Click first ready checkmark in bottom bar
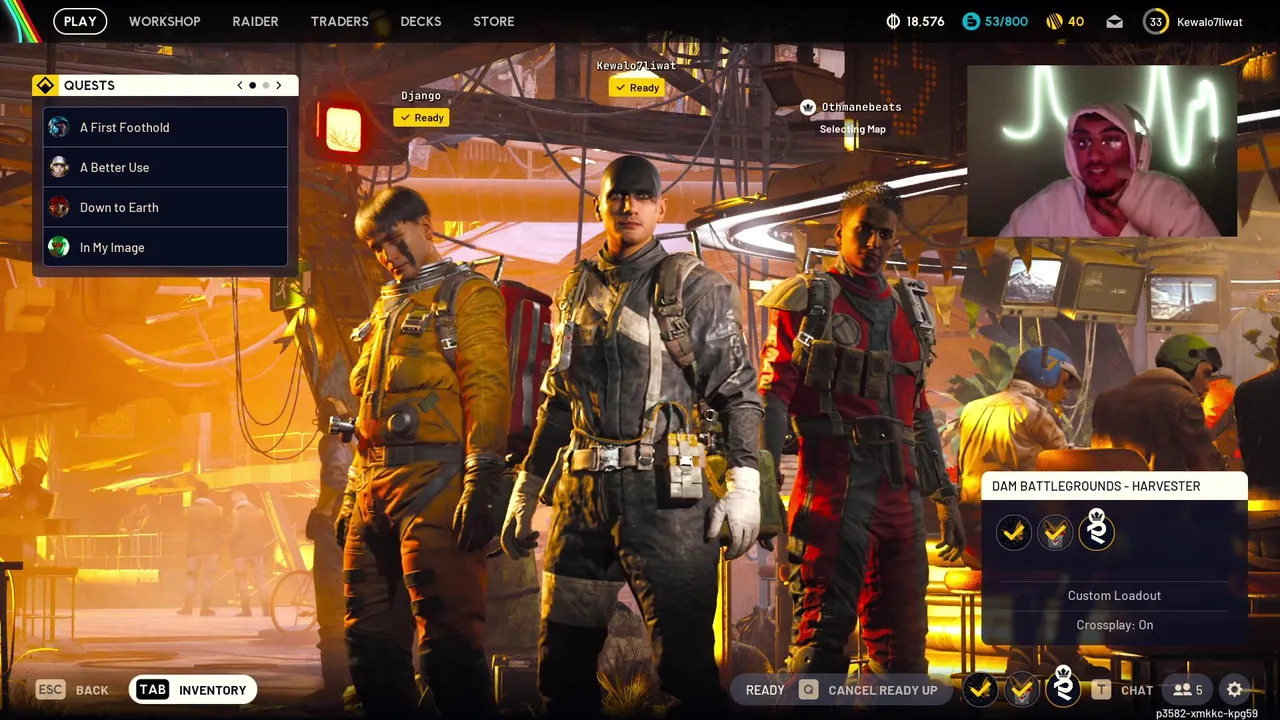Screen dimensions: 1280x720 tap(981, 688)
